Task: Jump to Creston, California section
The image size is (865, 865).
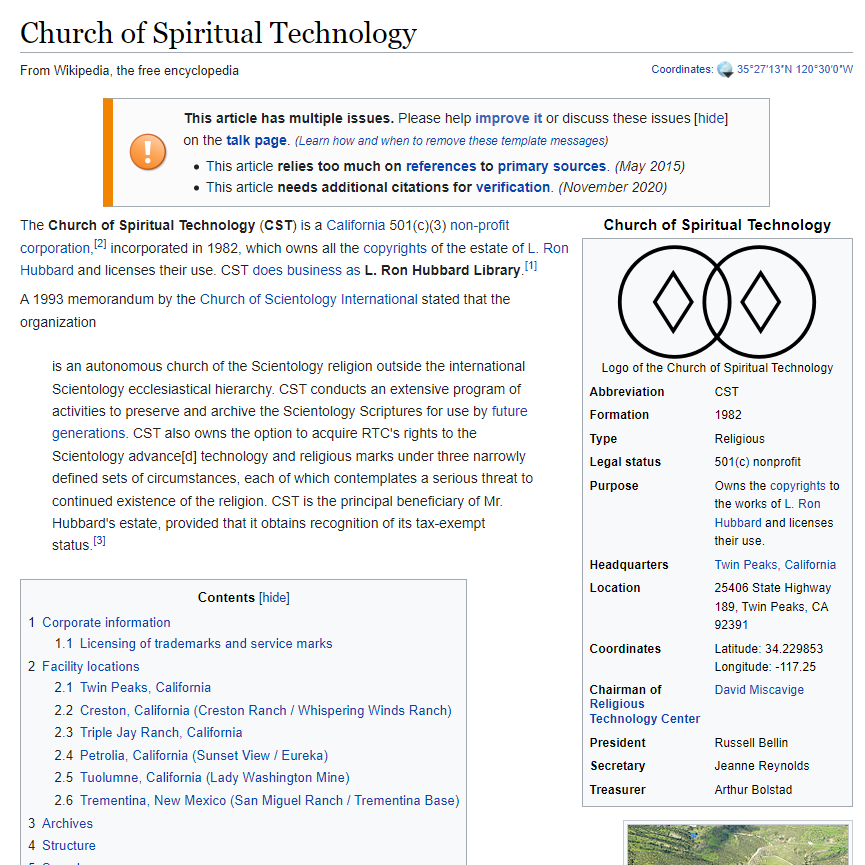Action: point(265,711)
